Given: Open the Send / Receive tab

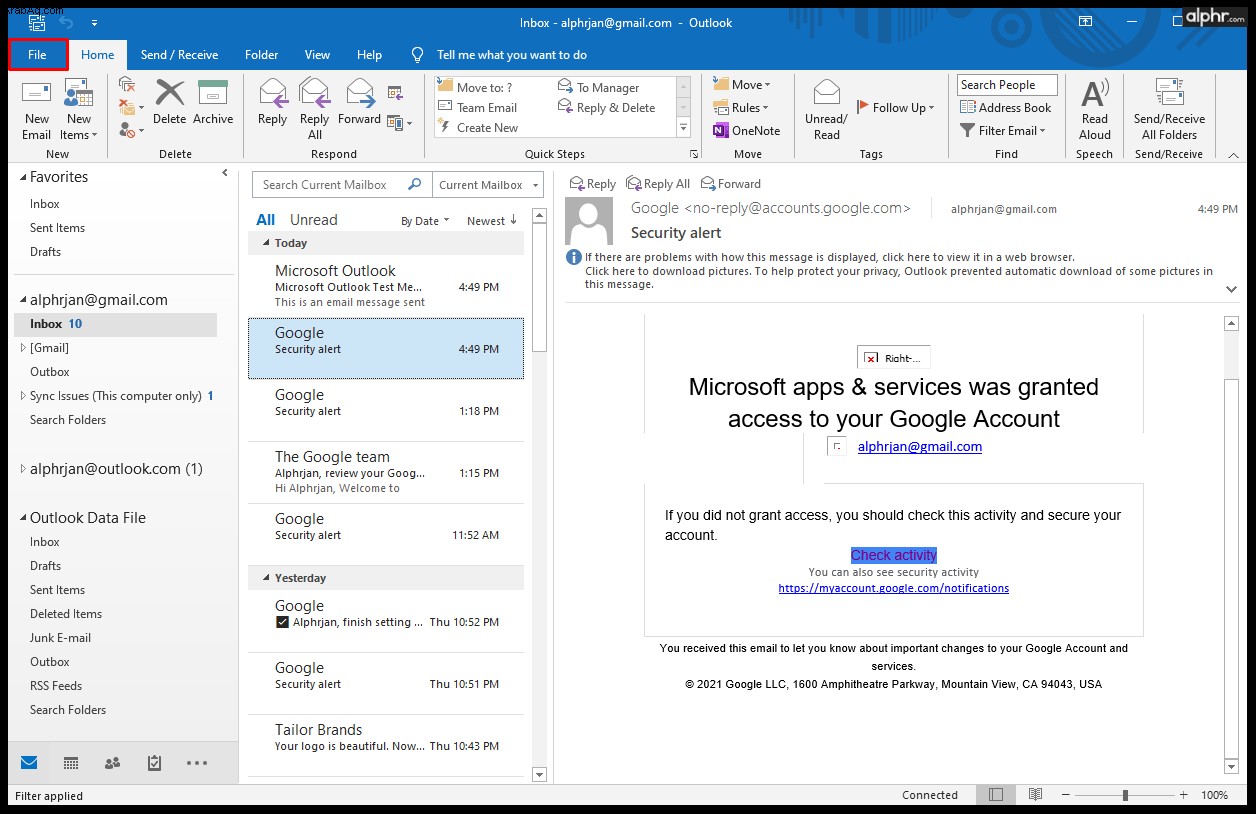Looking at the screenshot, I should 179,55.
